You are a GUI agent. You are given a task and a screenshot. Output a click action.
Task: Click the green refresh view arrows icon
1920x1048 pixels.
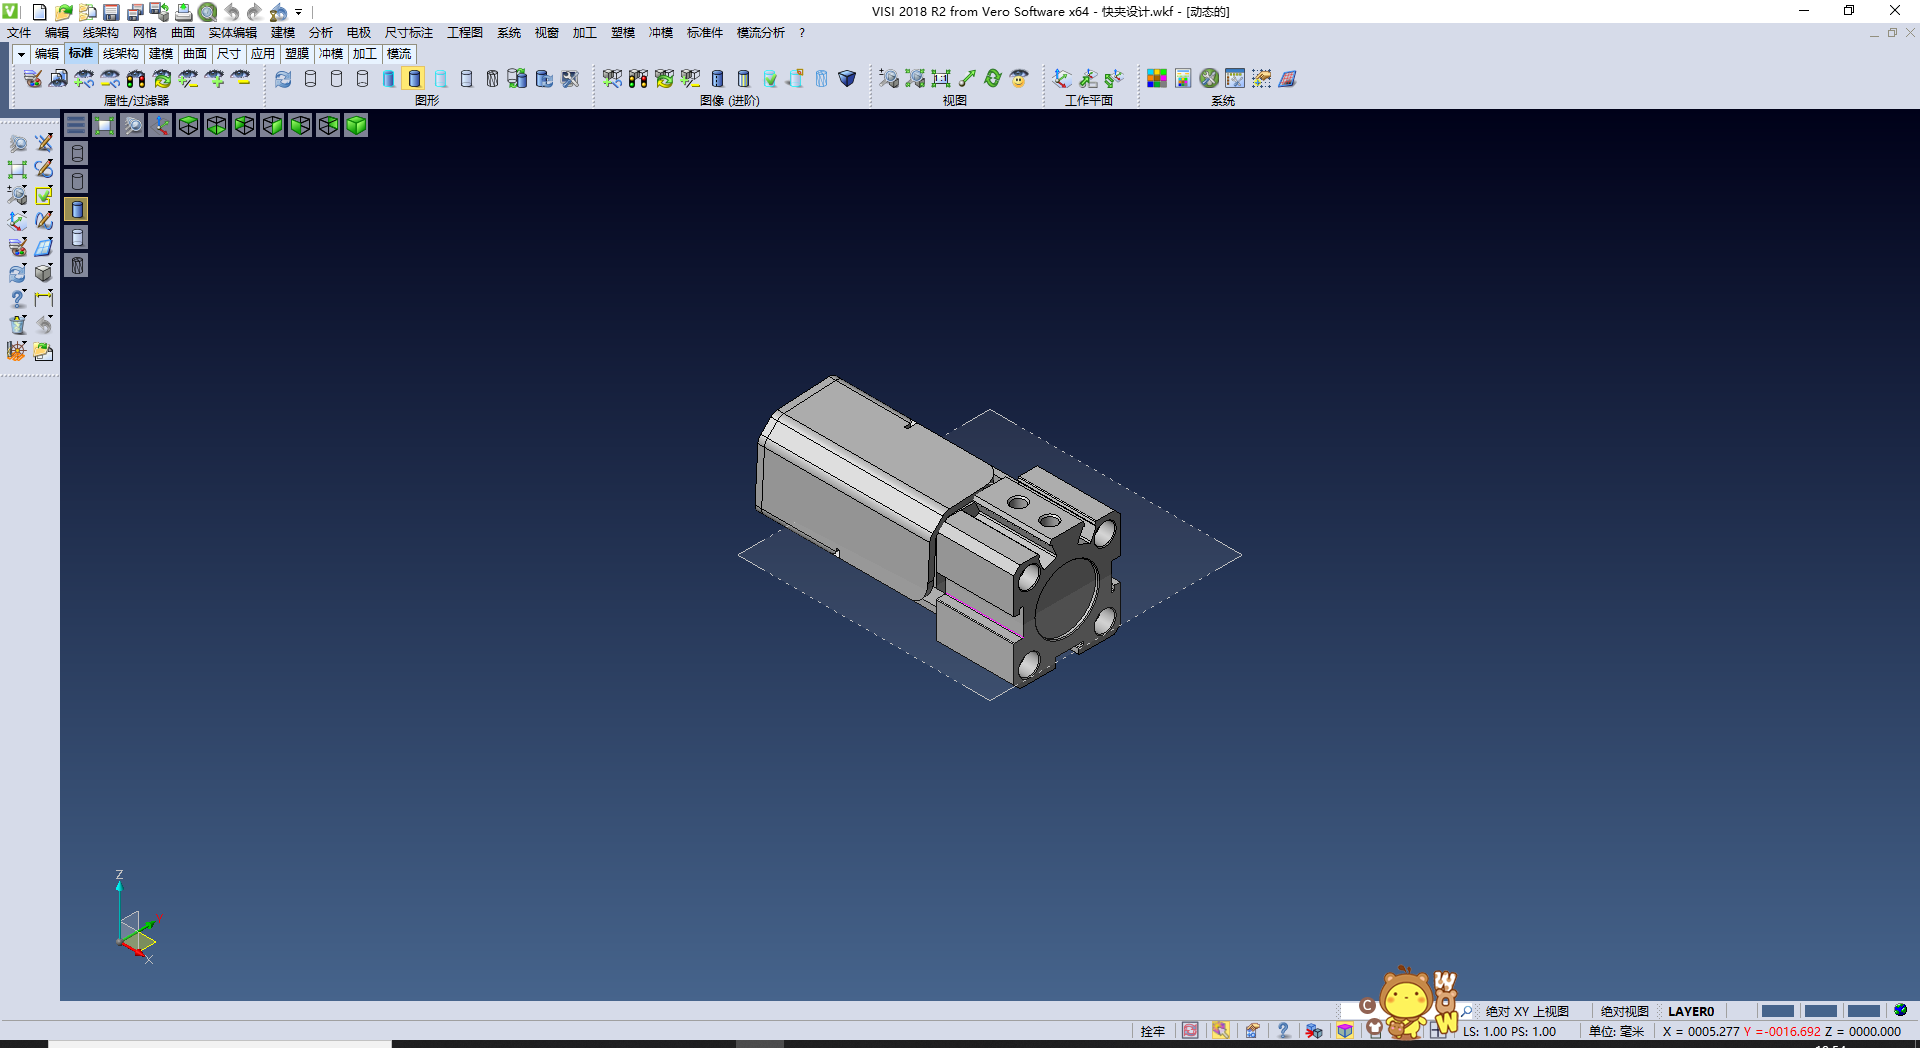(x=992, y=78)
